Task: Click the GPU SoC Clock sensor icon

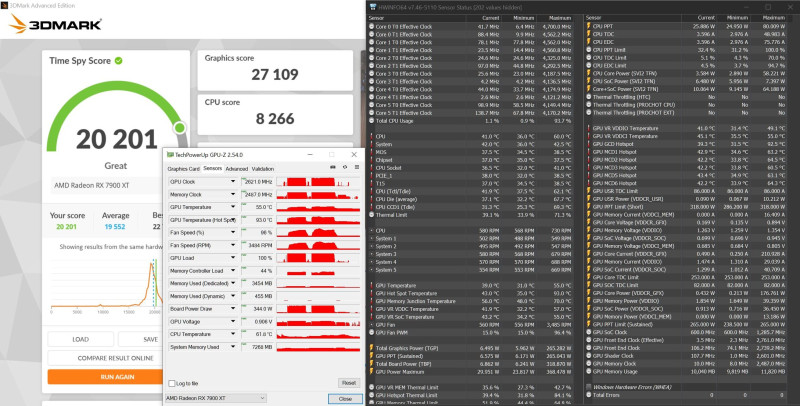Action: coord(588,332)
